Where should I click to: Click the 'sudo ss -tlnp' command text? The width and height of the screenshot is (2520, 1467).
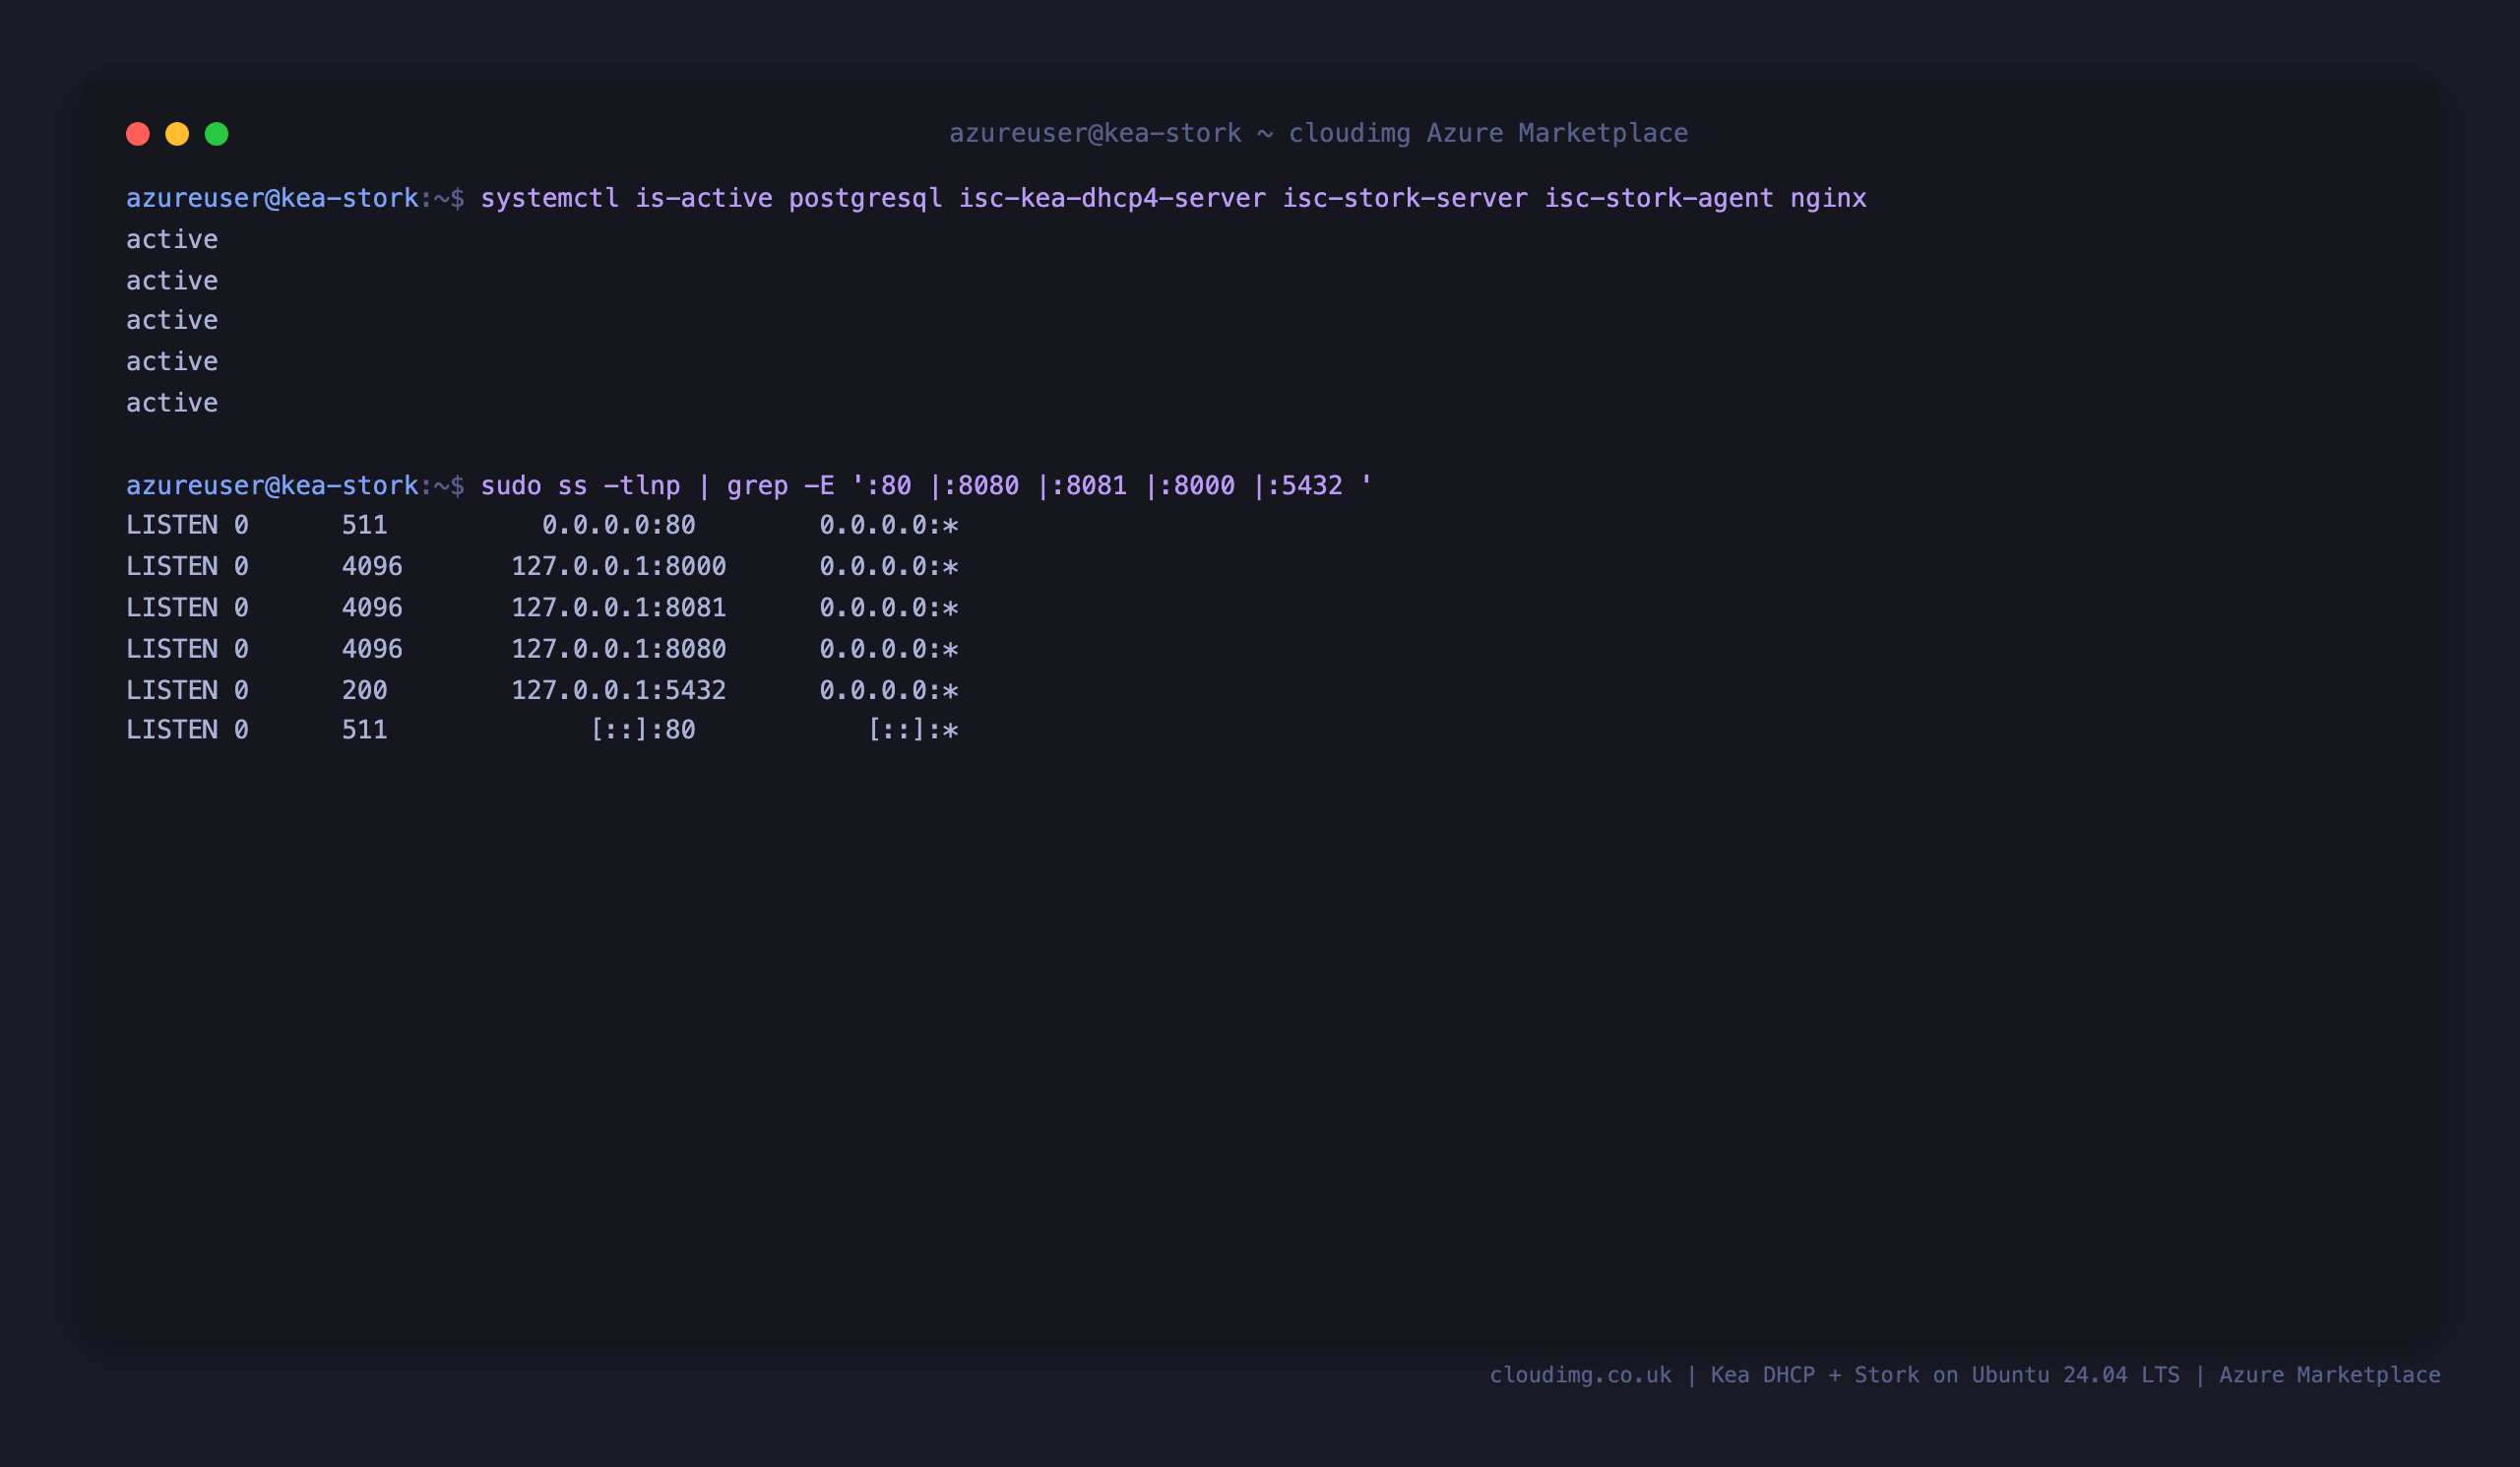[581, 485]
